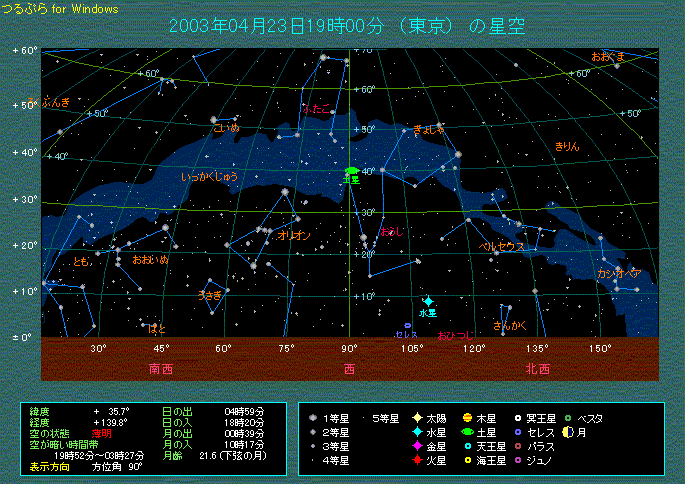685x484 pixels.
Task: Select the 木星 Jupiter icon in legend
Action: pyautogui.click(x=467, y=418)
